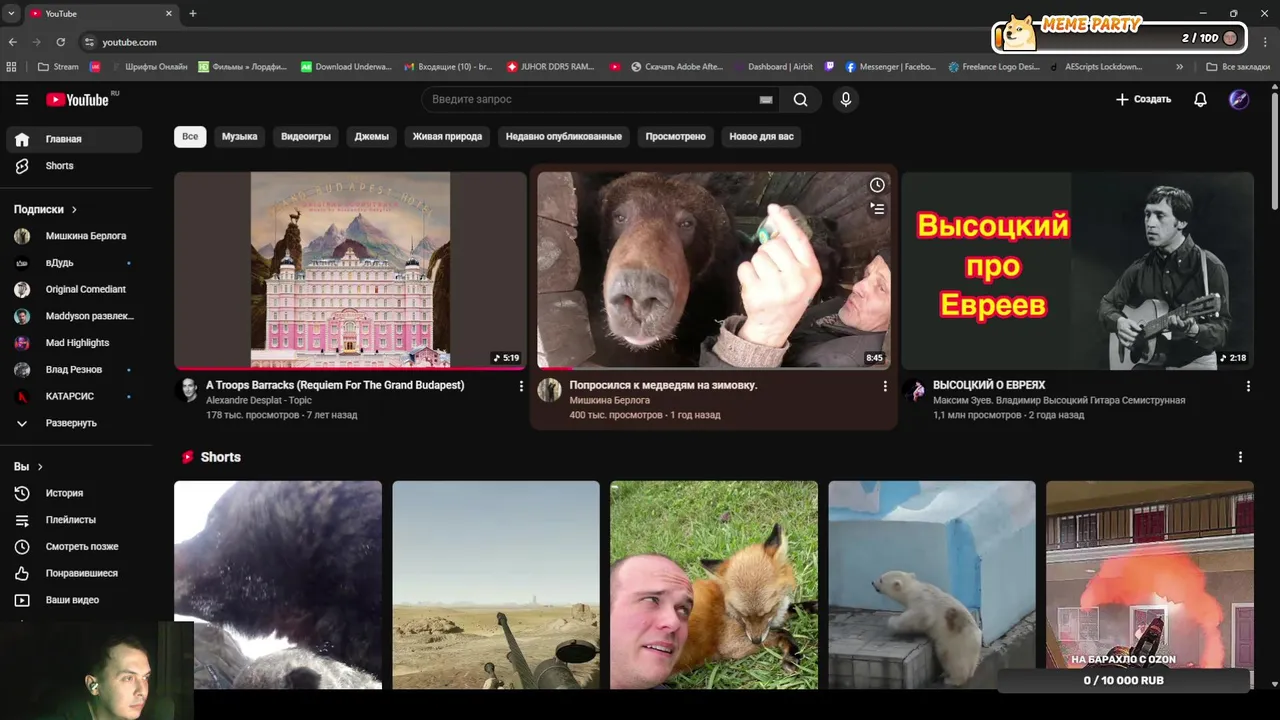Viewport: 1280px width, 720px height.
Task: Open the account avatar menu
Action: [x=1239, y=99]
